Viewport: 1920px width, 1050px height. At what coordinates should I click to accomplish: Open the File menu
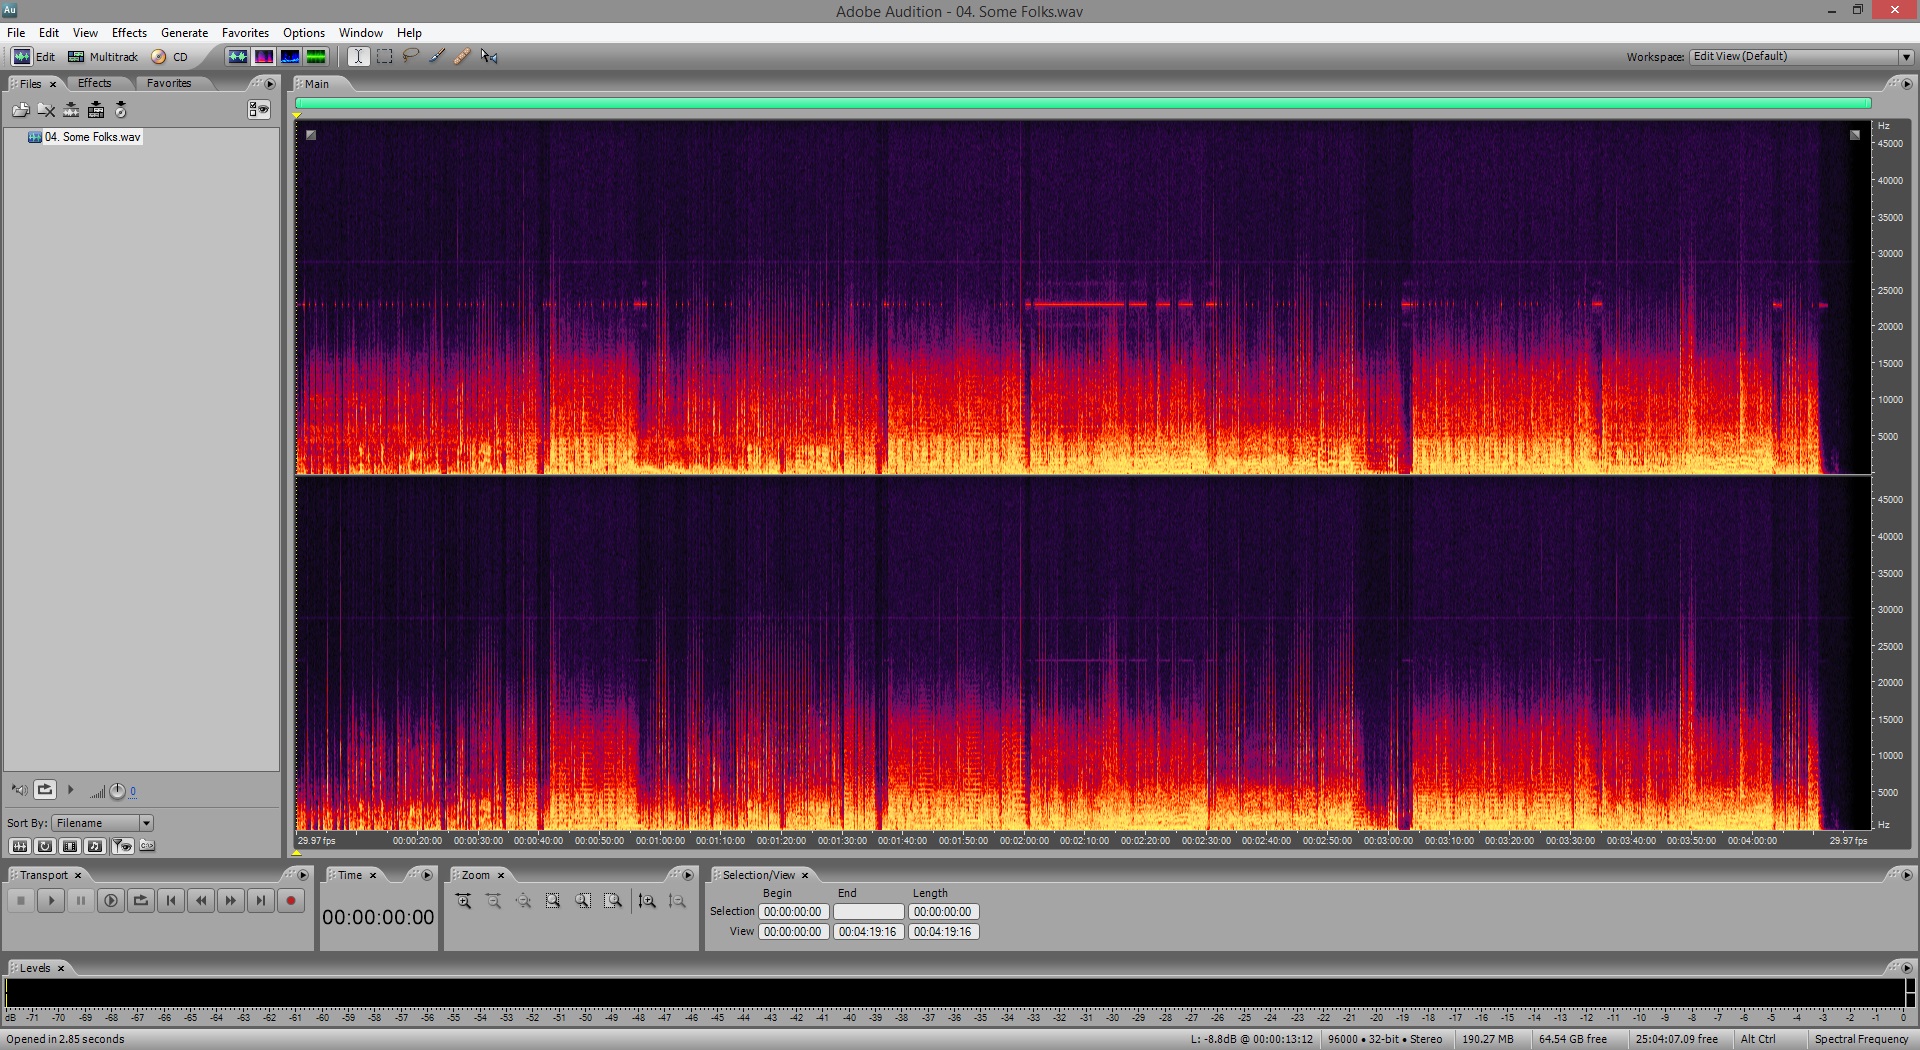(16, 33)
